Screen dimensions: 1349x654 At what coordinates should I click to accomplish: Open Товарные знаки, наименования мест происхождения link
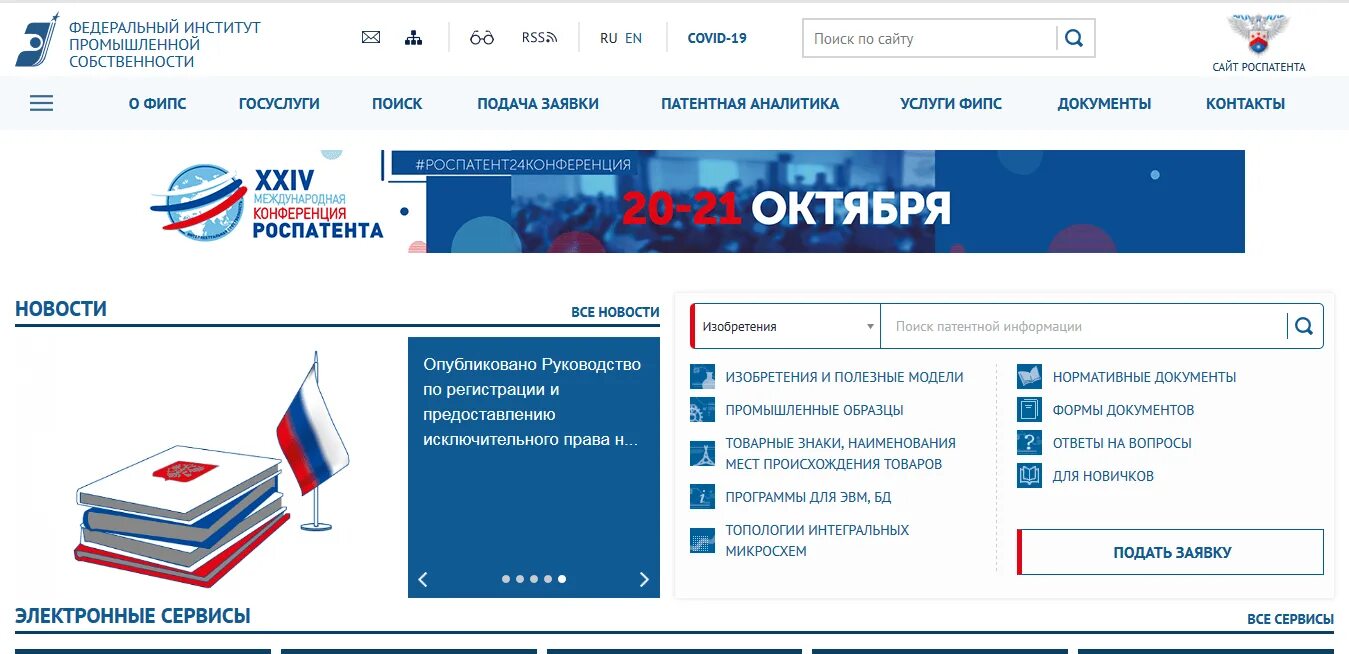pos(840,454)
